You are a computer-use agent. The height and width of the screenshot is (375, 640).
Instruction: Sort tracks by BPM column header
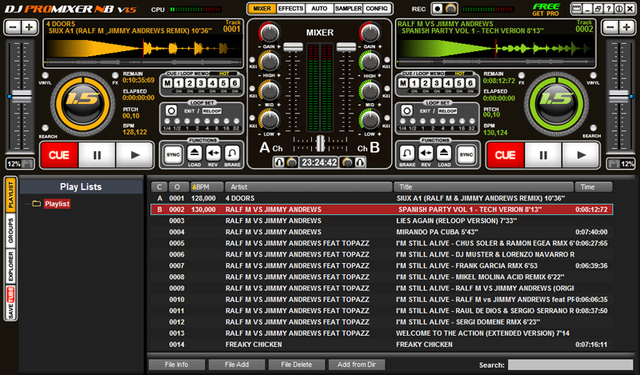[207, 187]
